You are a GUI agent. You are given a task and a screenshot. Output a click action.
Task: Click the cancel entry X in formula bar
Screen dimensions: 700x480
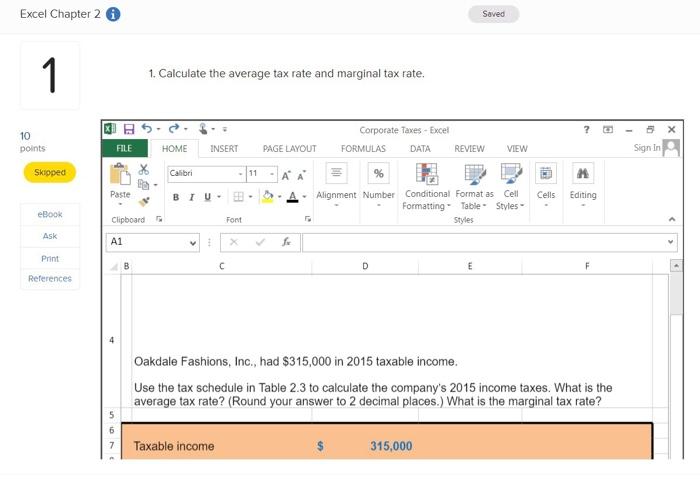coord(233,242)
